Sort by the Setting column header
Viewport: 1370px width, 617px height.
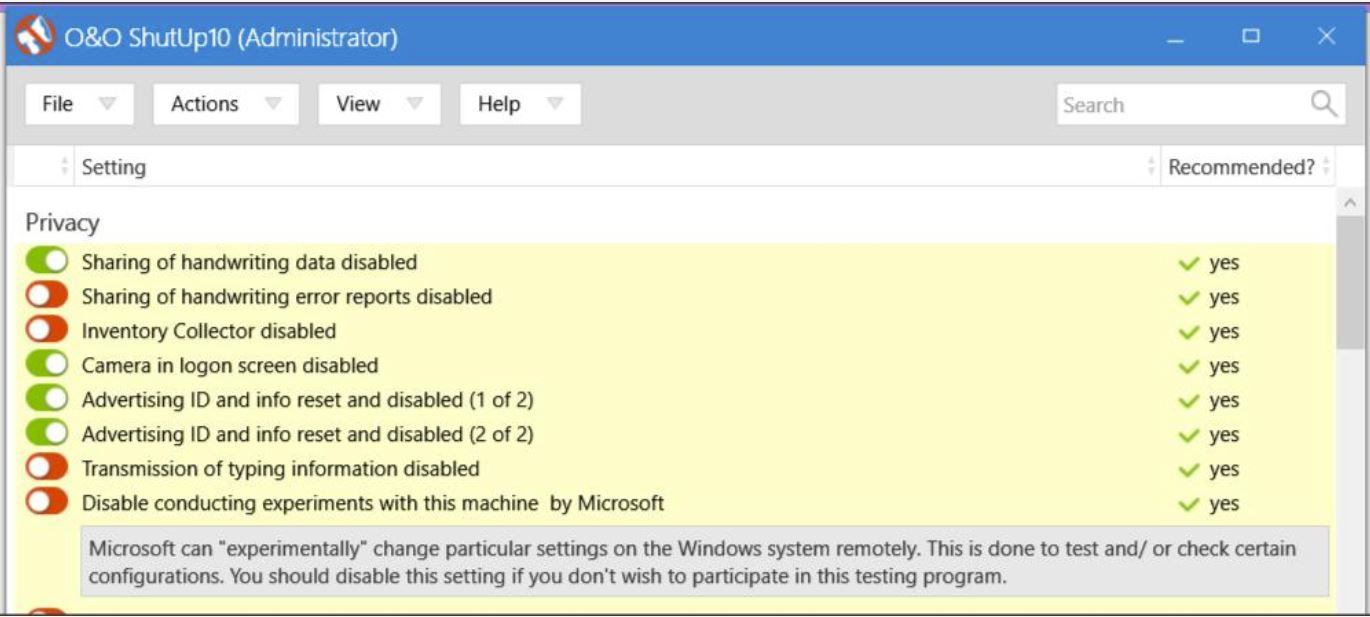coord(114,167)
